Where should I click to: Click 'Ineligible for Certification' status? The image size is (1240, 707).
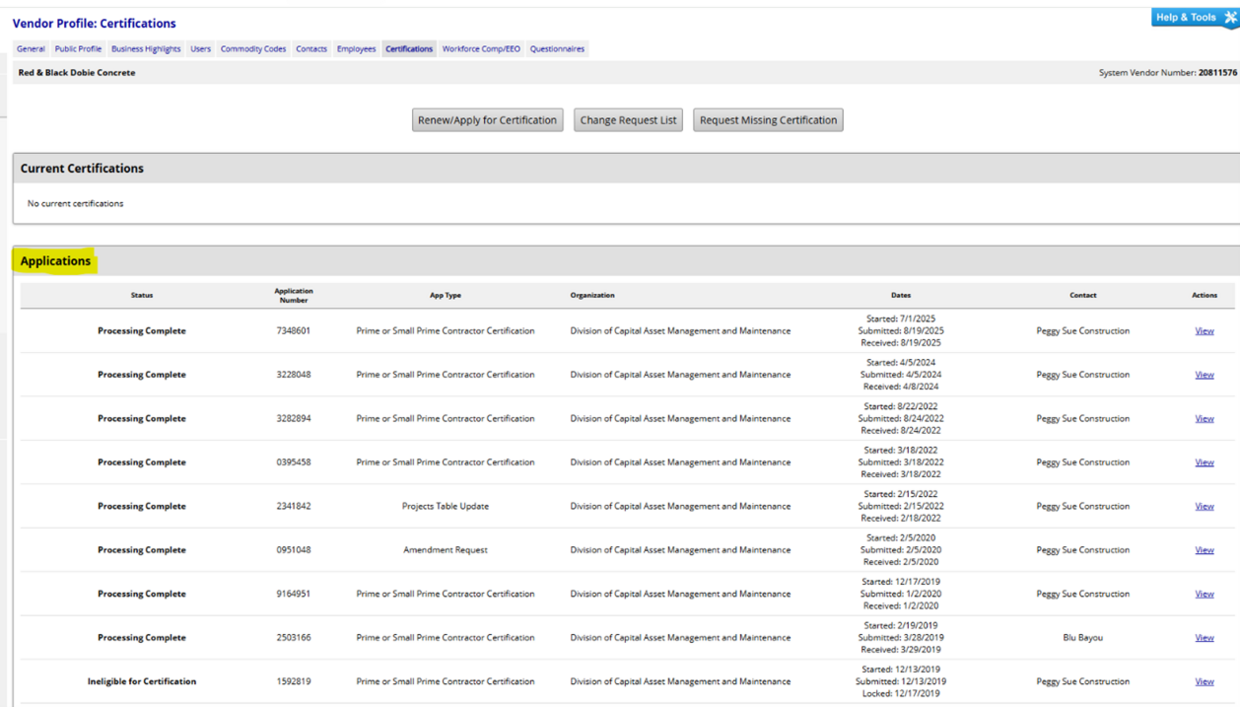pyautogui.click(x=142, y=682)
